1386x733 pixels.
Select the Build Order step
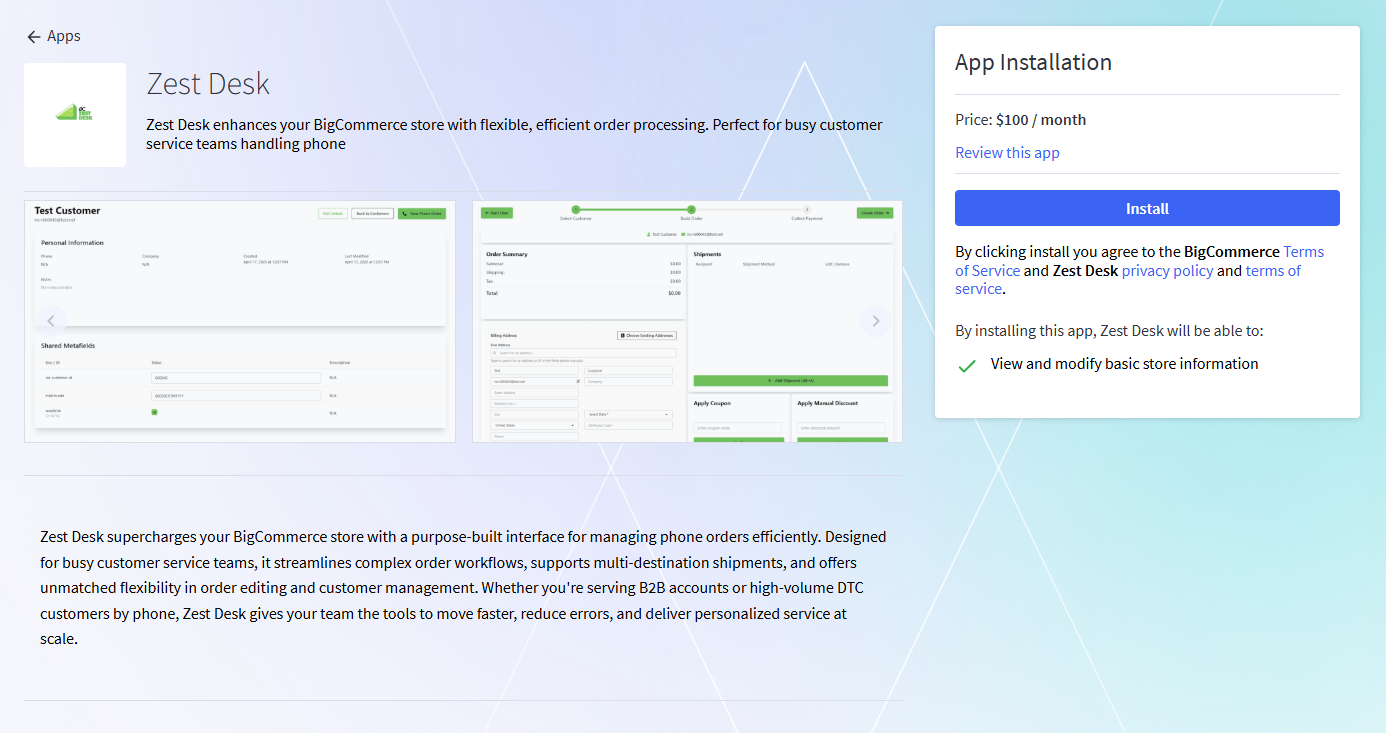691,210
